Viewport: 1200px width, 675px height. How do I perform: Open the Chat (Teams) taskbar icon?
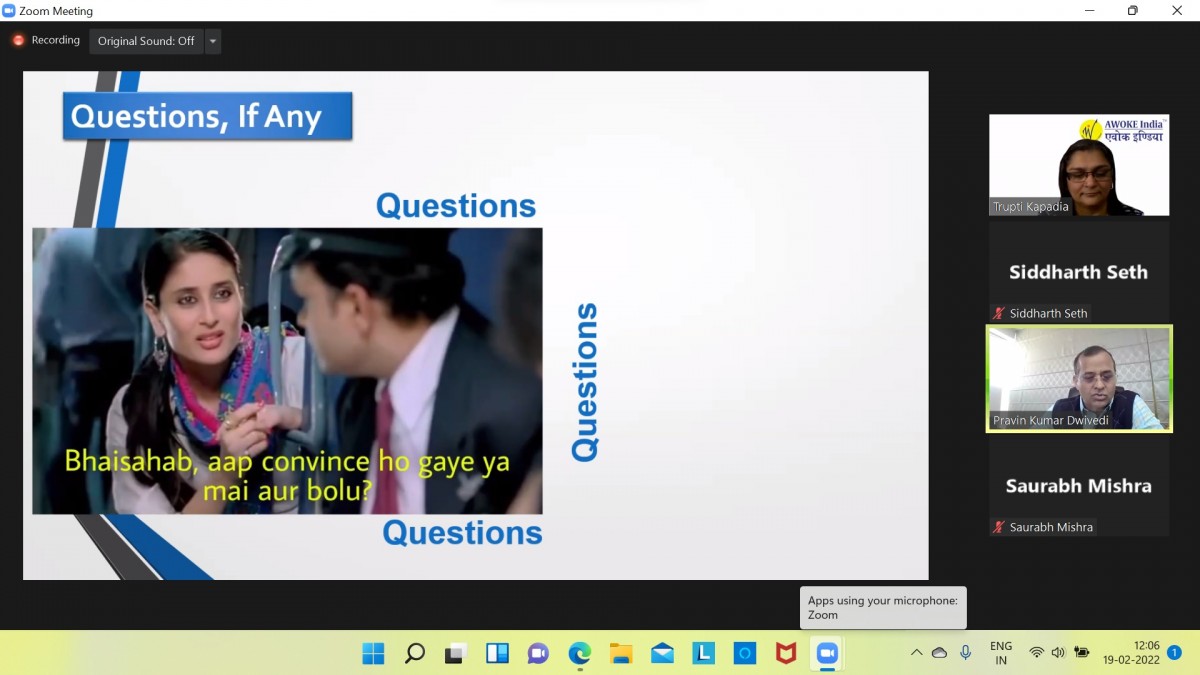point(538,653)
